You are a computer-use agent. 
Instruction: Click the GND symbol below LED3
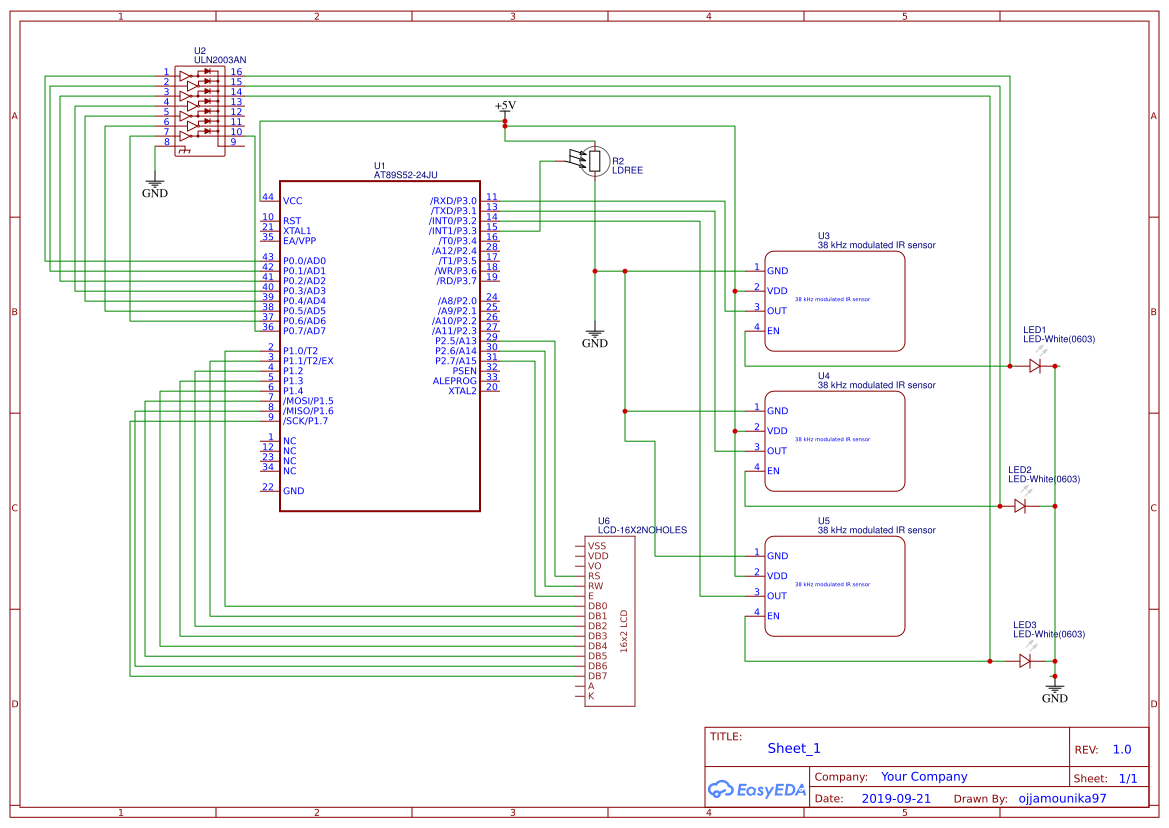click(x=1055, y=693)
